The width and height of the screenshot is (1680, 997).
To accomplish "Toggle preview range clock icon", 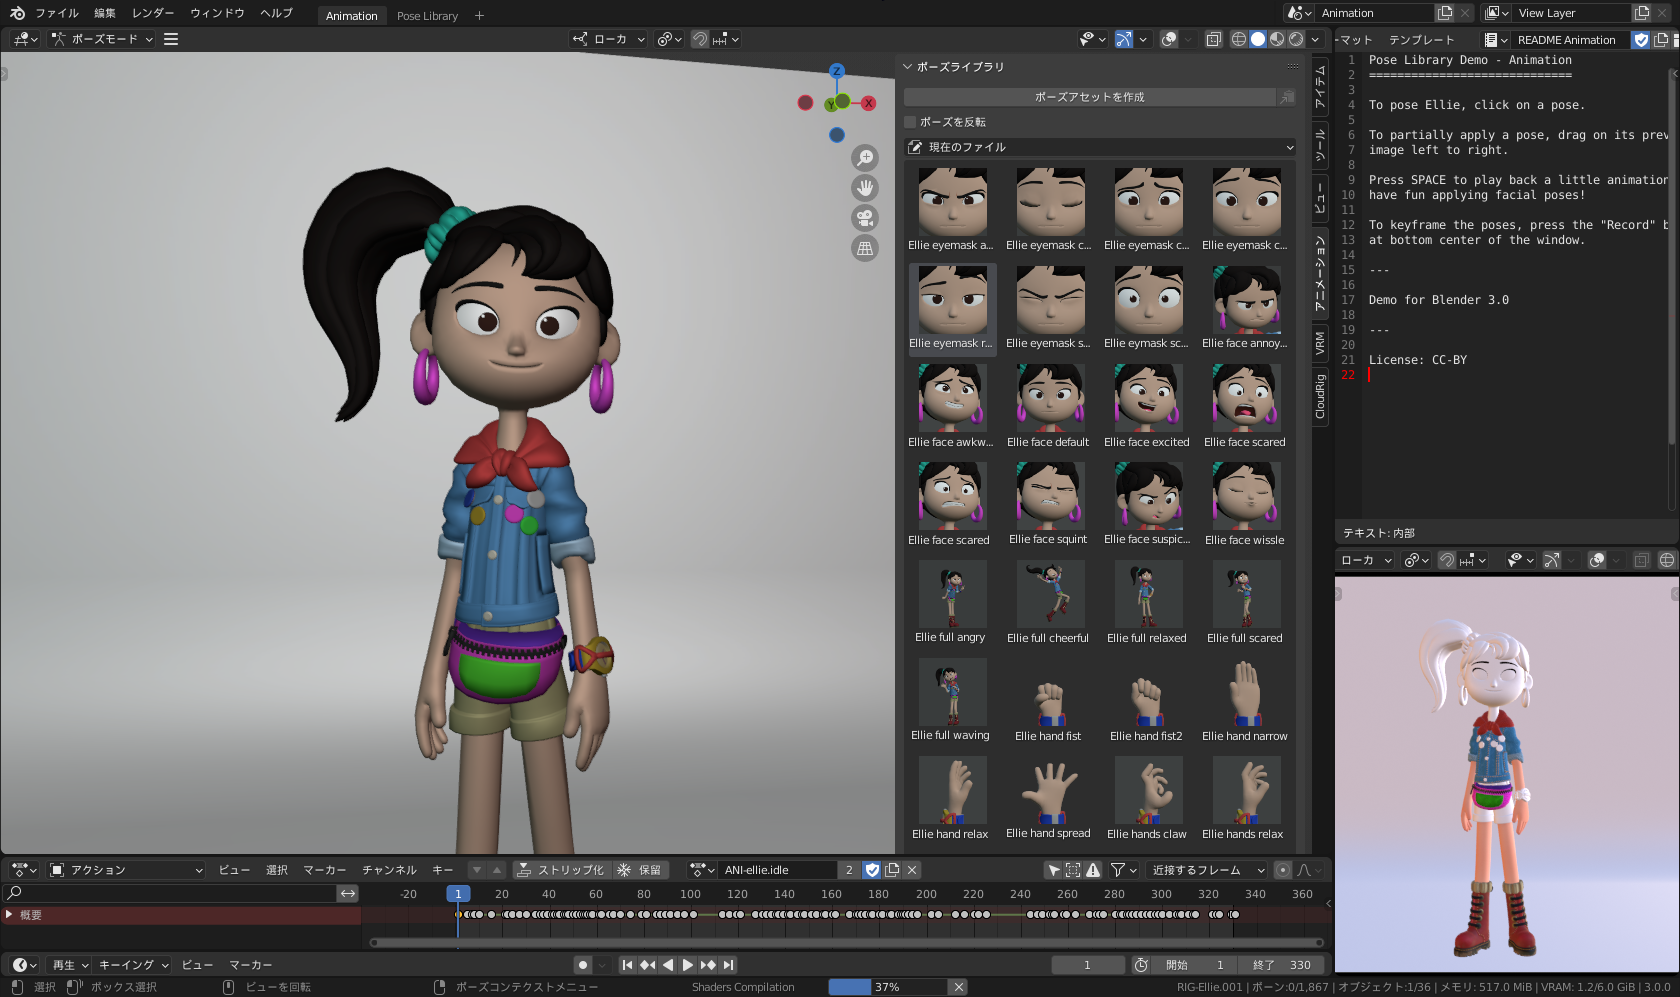I will [1141, 965].
